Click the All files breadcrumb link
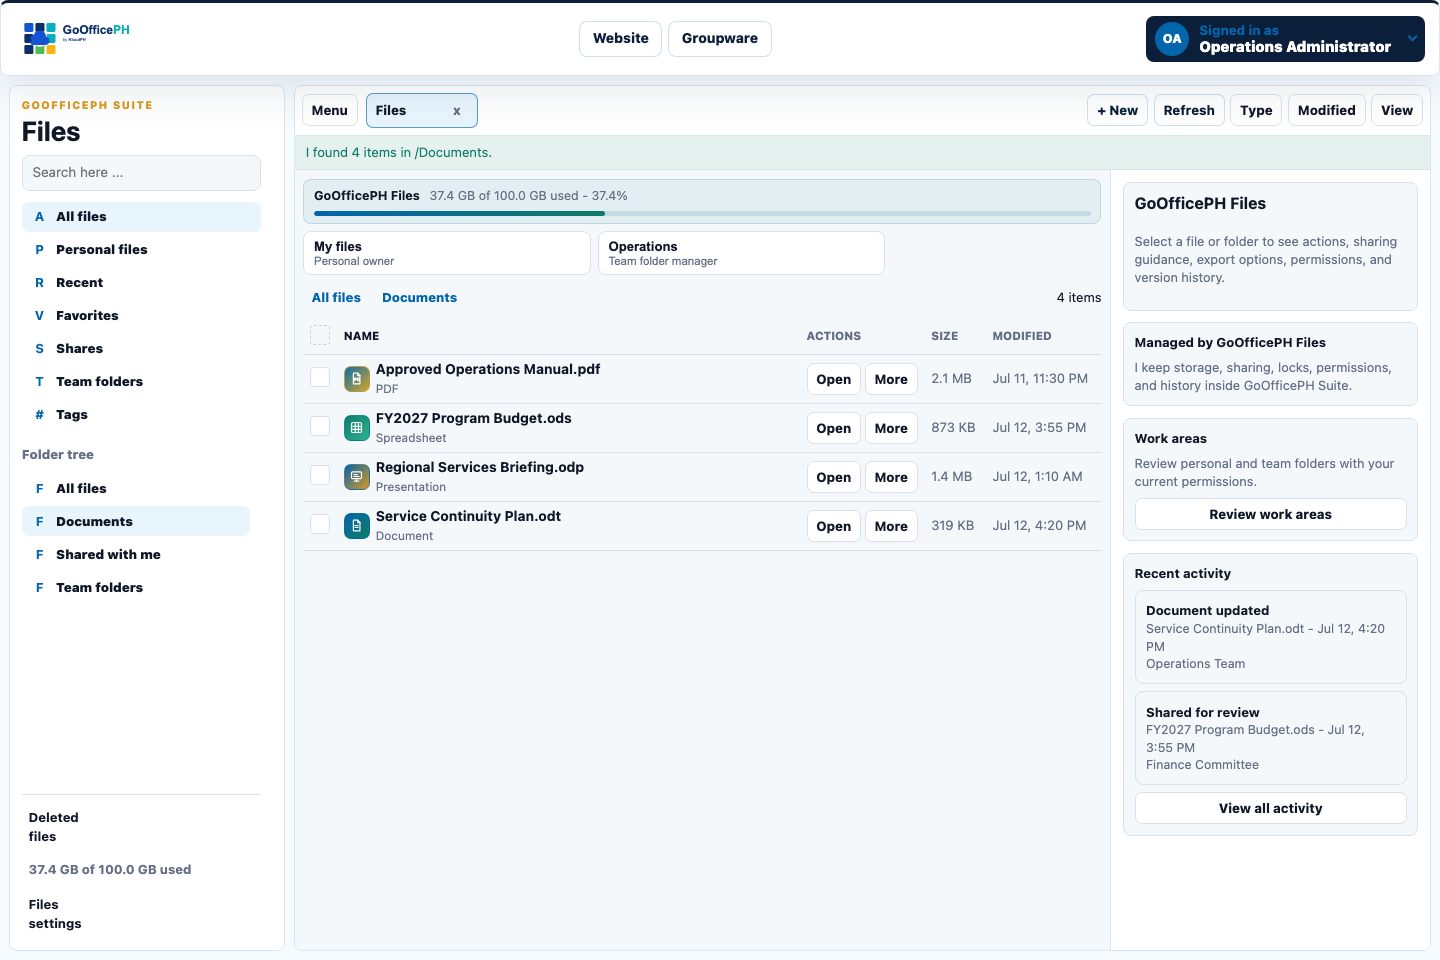Image resolution: width=1440 pixels, height=960 pixels. pos(336,298)
